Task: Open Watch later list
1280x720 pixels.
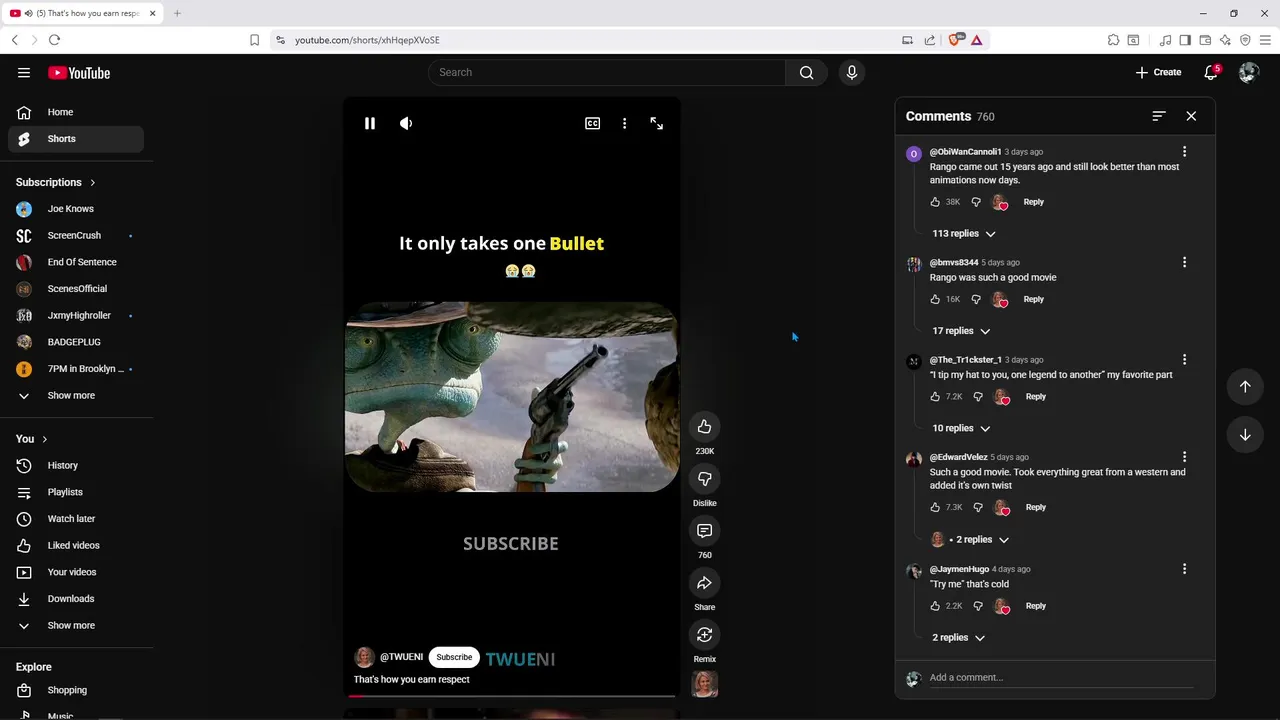Action: 76,519
